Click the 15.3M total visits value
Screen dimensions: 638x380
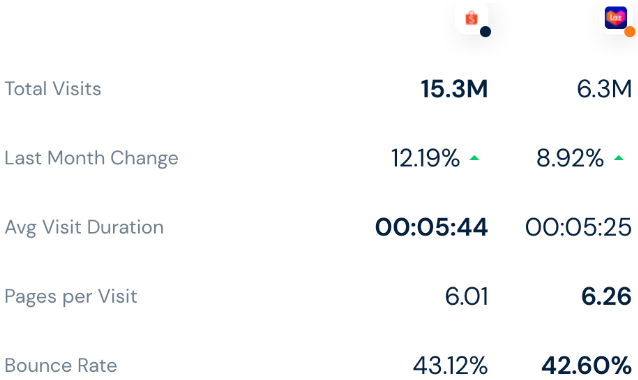tap(454, 89)
